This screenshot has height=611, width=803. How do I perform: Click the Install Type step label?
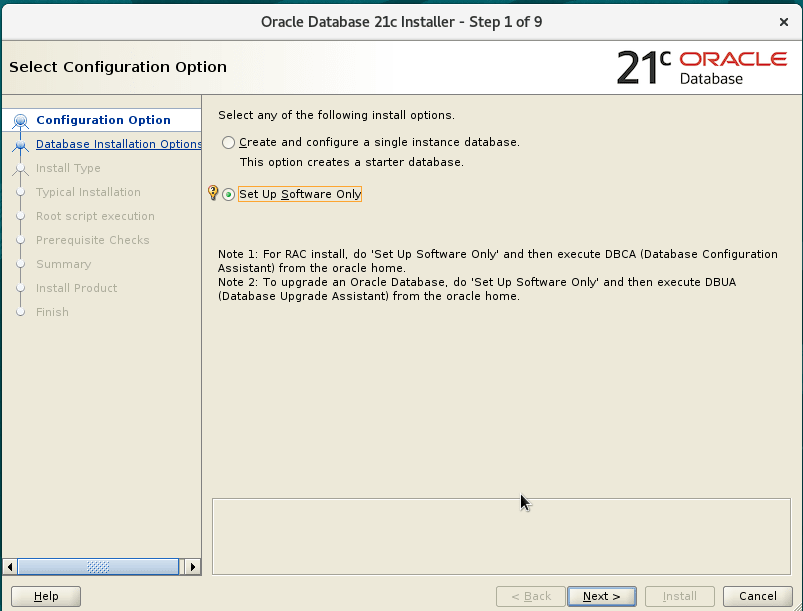(68, 168)
